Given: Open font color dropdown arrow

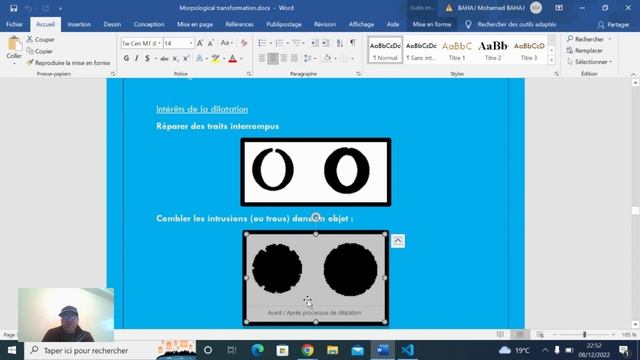Looking at the screenshot, I should pos(241,58).
